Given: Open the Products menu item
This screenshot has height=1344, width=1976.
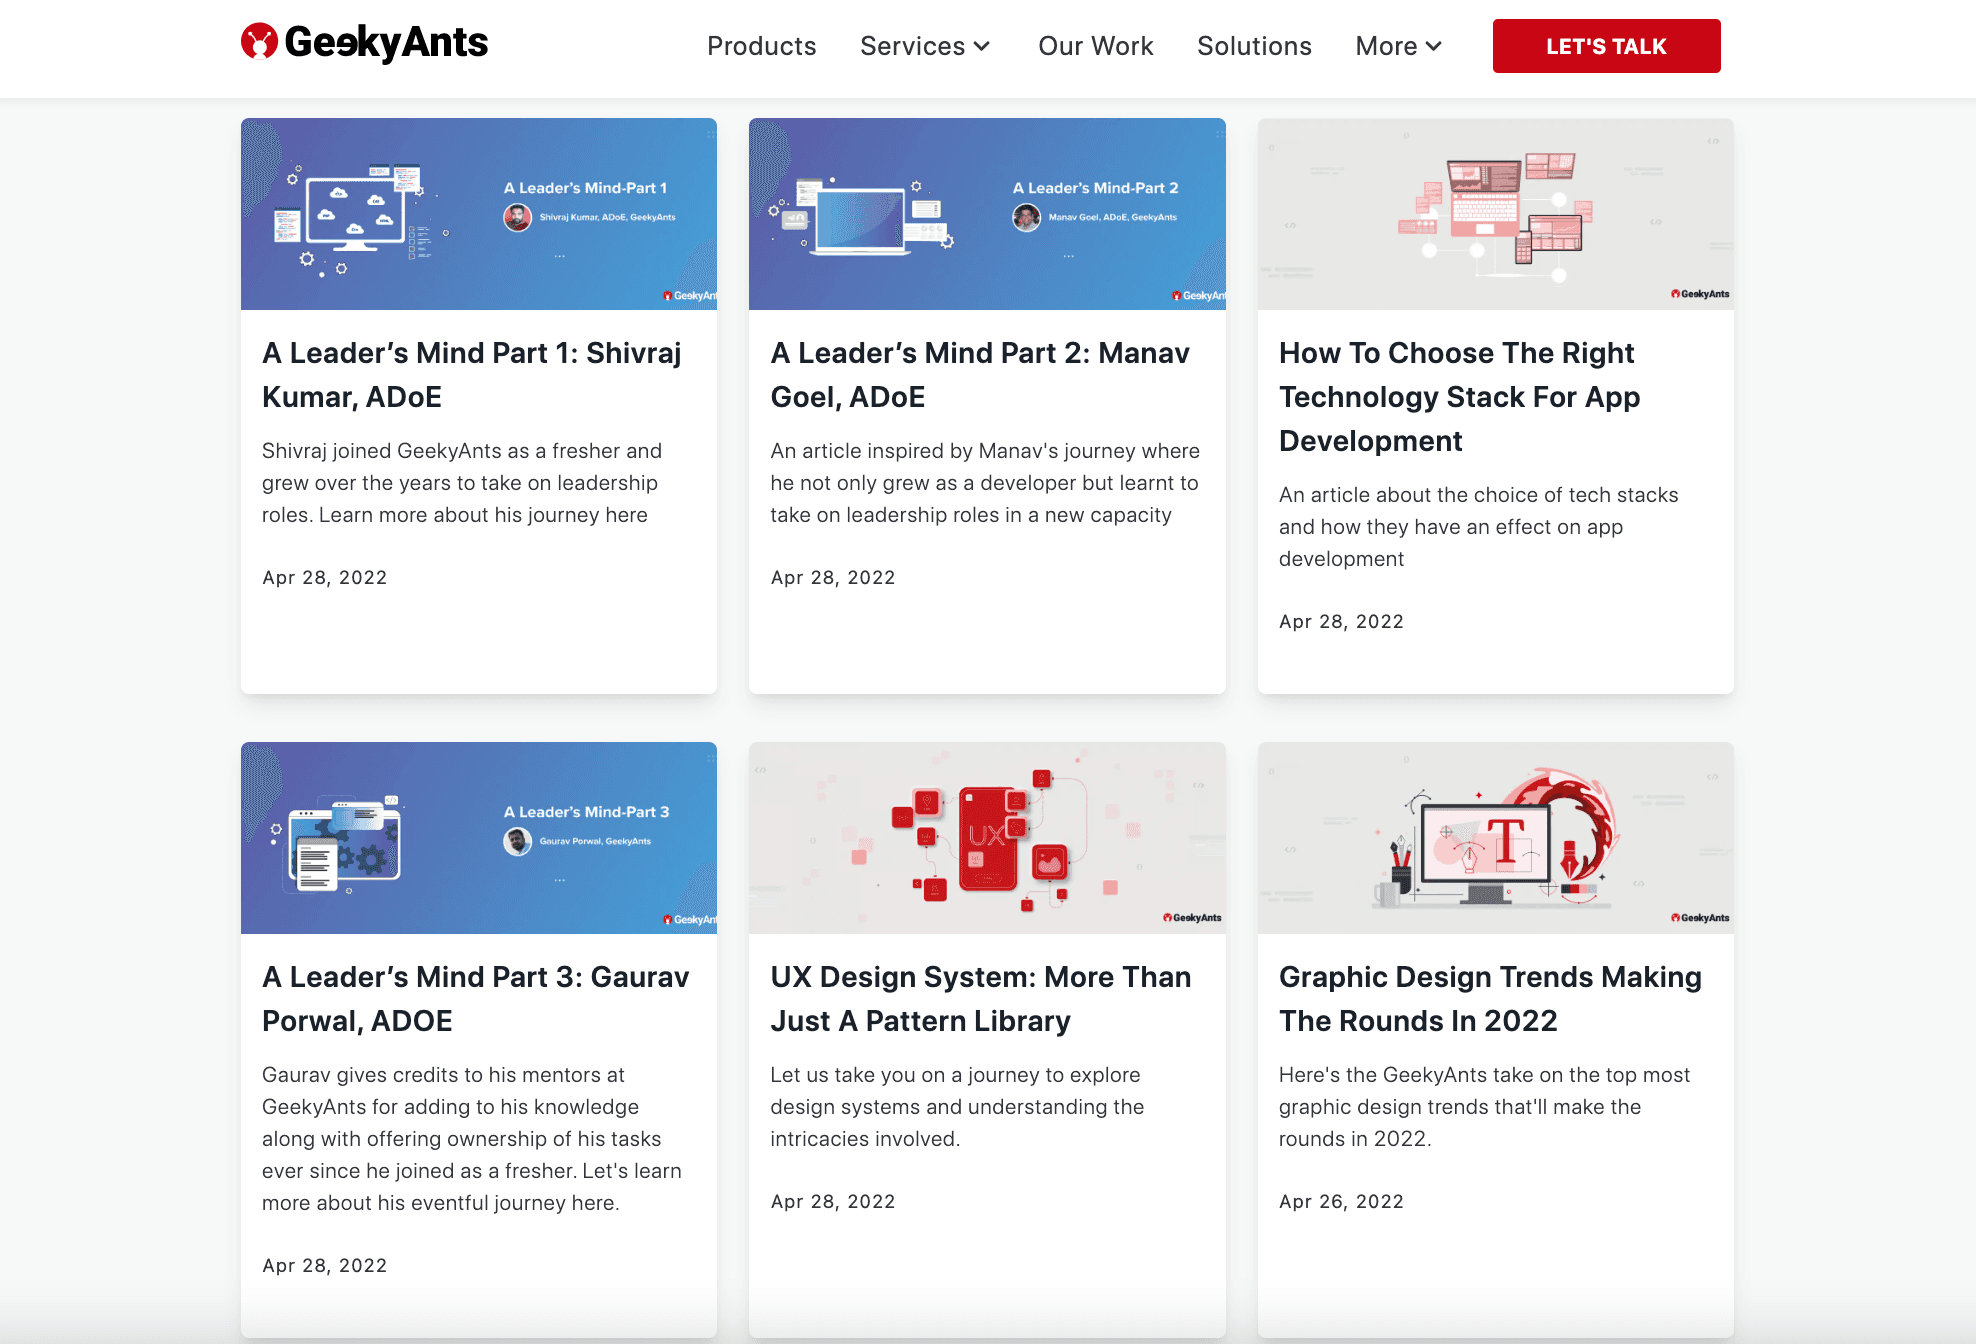Looking at the screenshot, I should pyautogui.click(x=761, y=46).
